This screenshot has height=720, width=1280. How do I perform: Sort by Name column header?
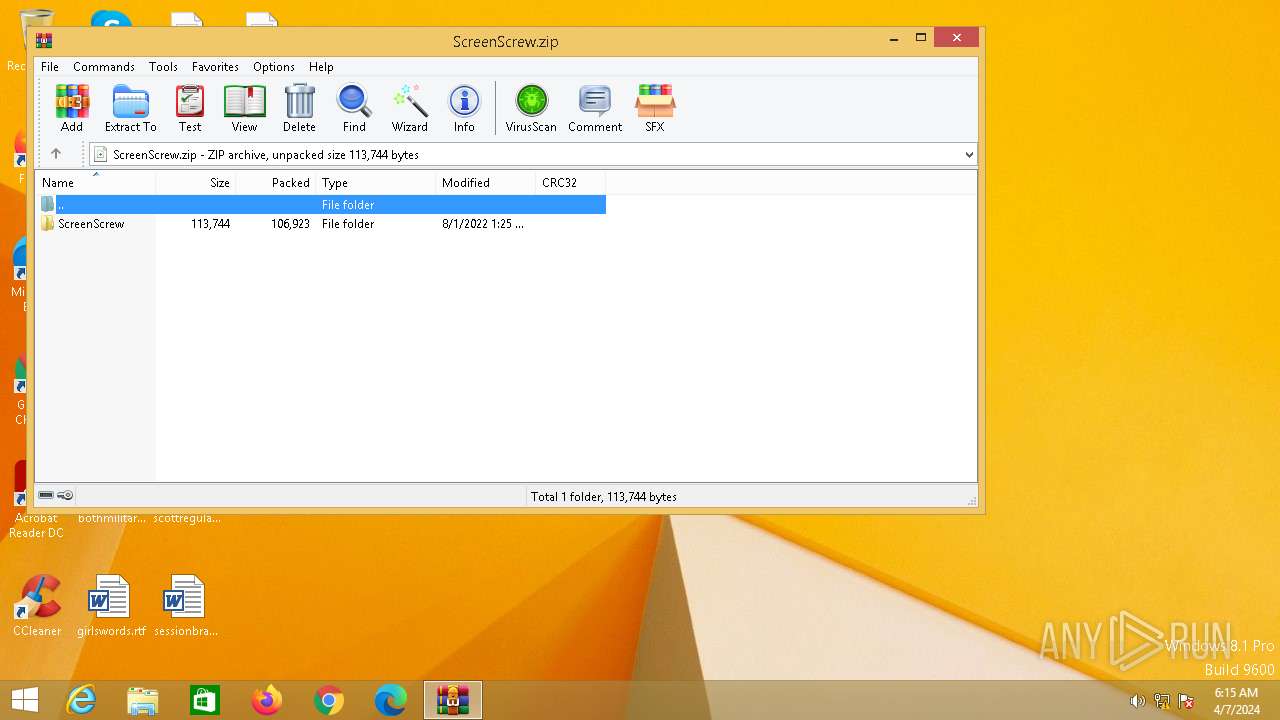coord(96,183)
